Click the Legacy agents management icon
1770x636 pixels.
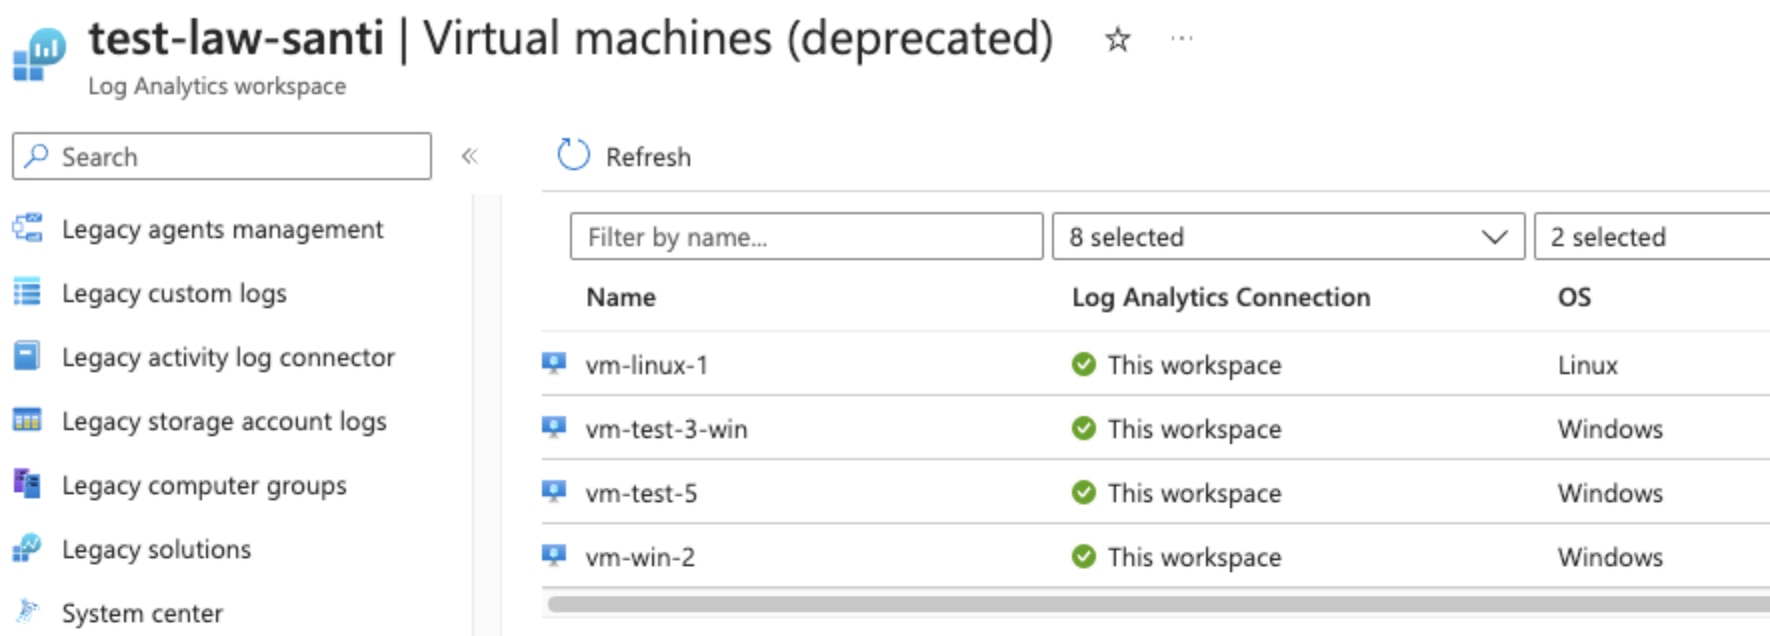point(27,229)
